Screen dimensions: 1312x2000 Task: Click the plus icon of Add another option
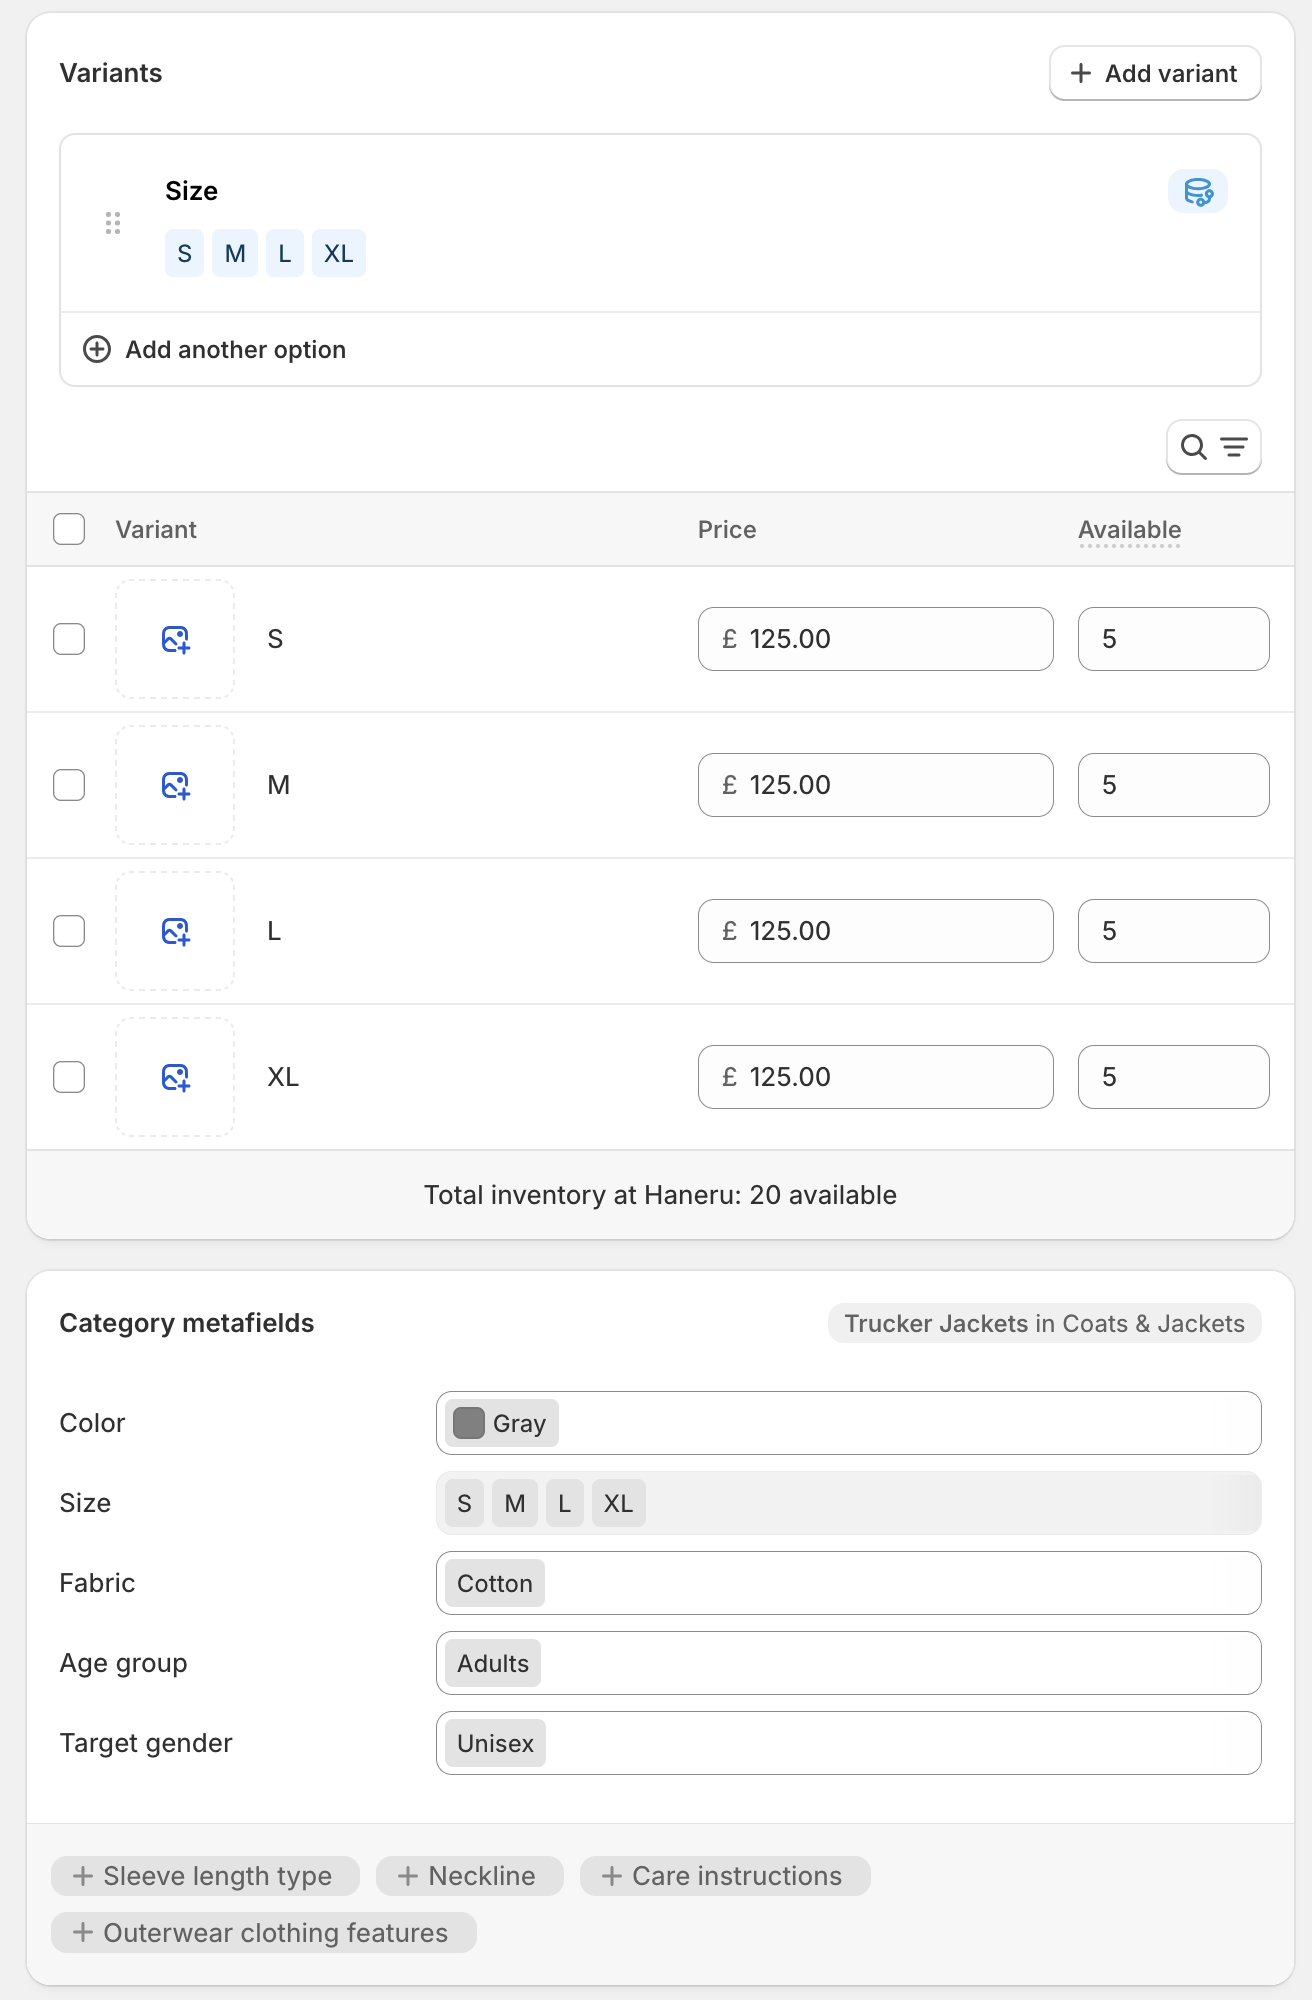point(97,349)
